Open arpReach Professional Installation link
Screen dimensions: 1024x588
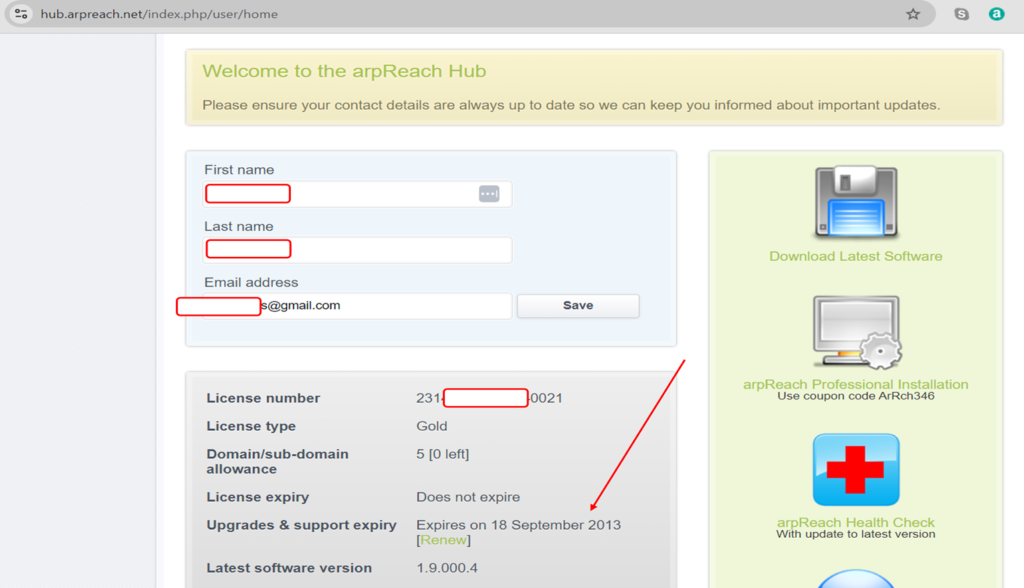coord(856,384)
